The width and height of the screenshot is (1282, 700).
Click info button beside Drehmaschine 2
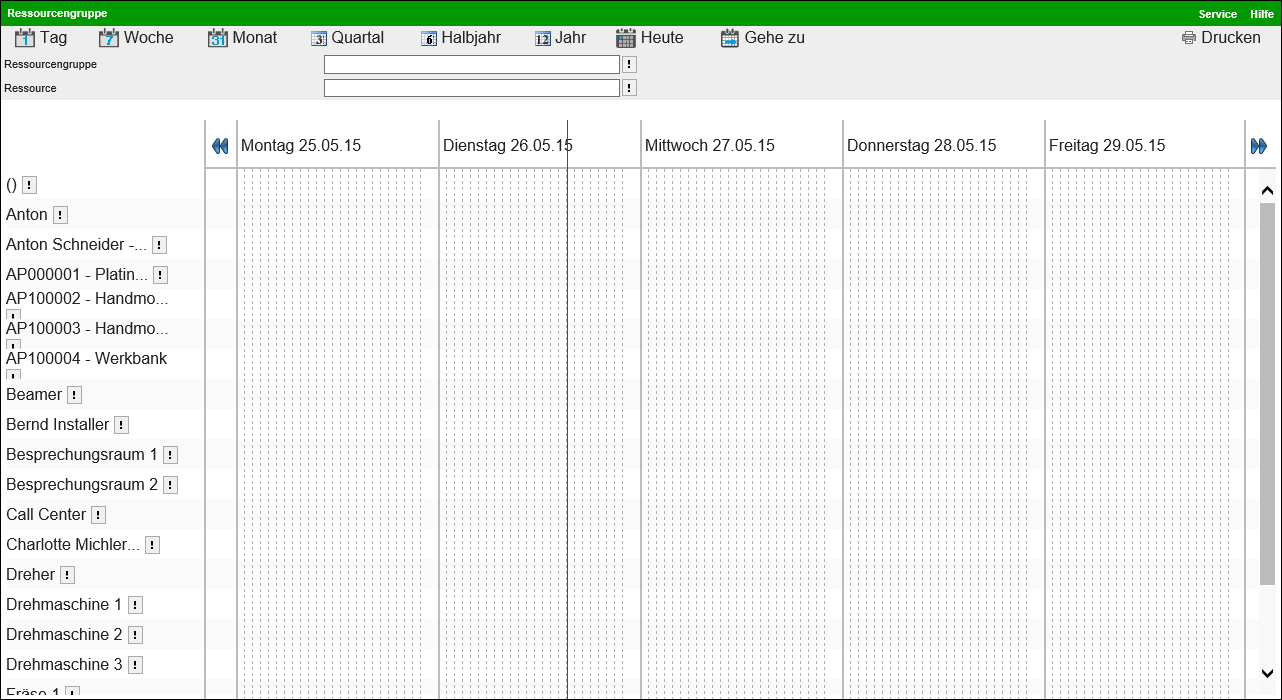click(x=135, y=635)
